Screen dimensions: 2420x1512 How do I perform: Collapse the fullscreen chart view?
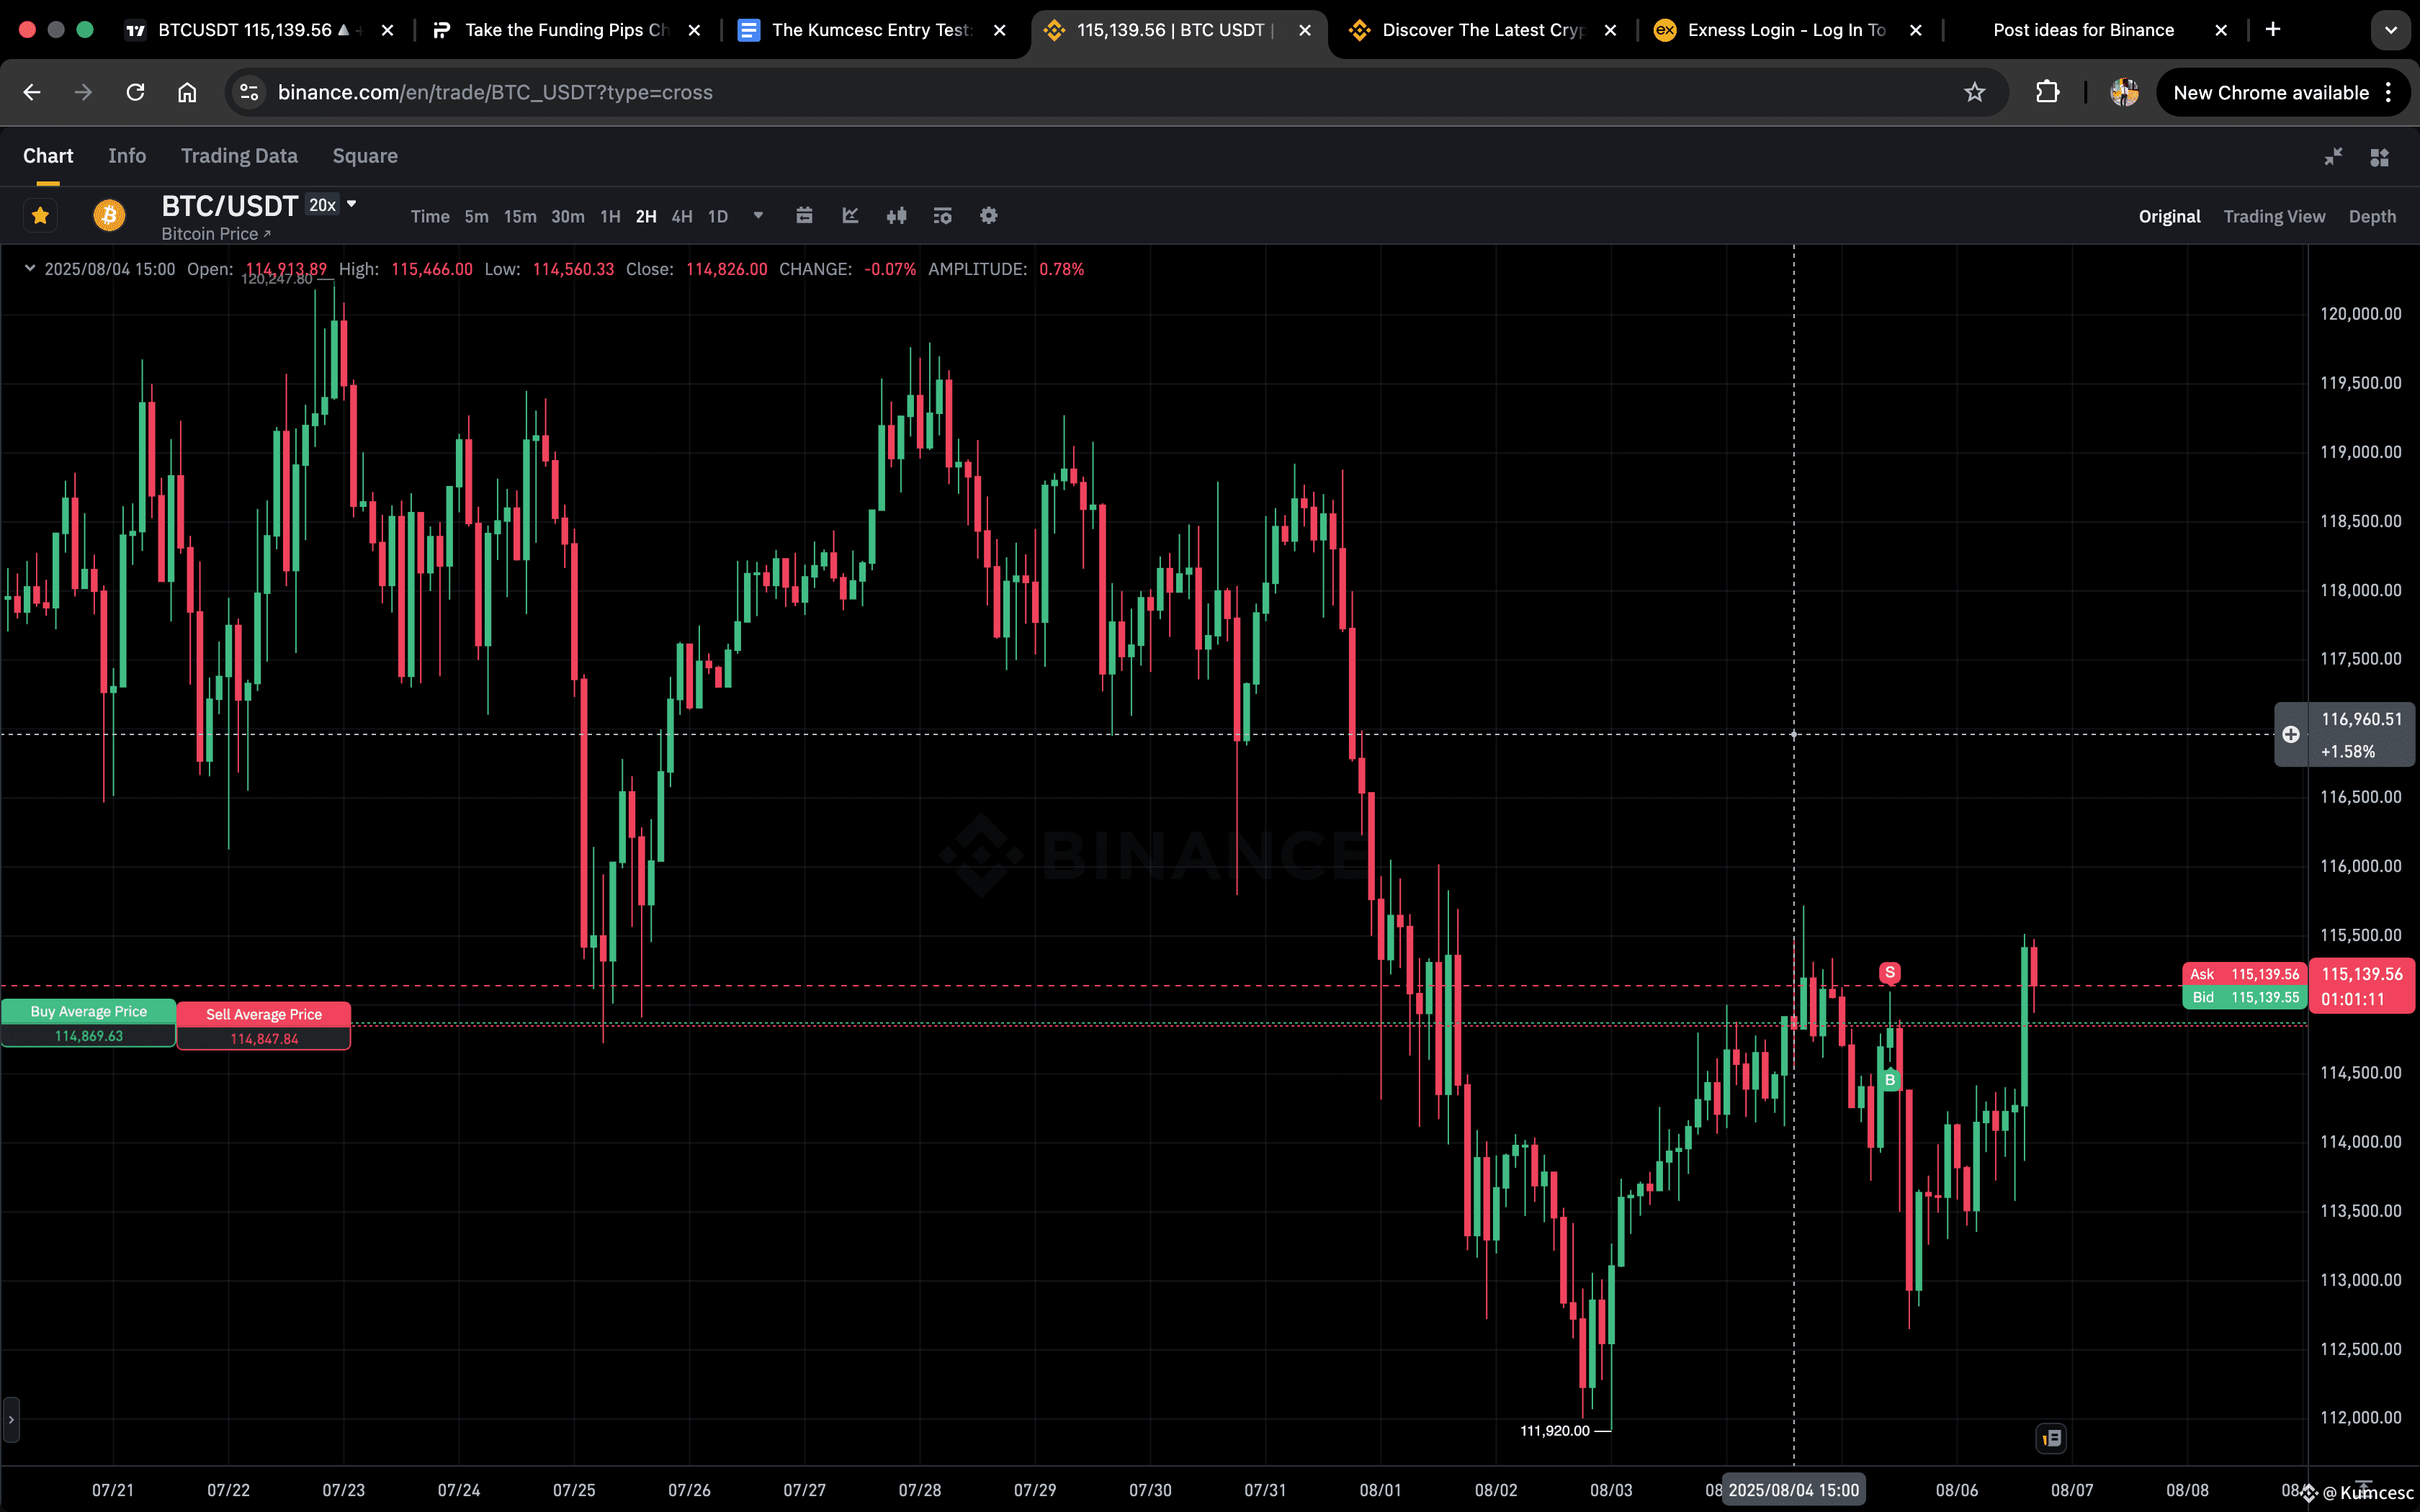[x=2333, y=157]
